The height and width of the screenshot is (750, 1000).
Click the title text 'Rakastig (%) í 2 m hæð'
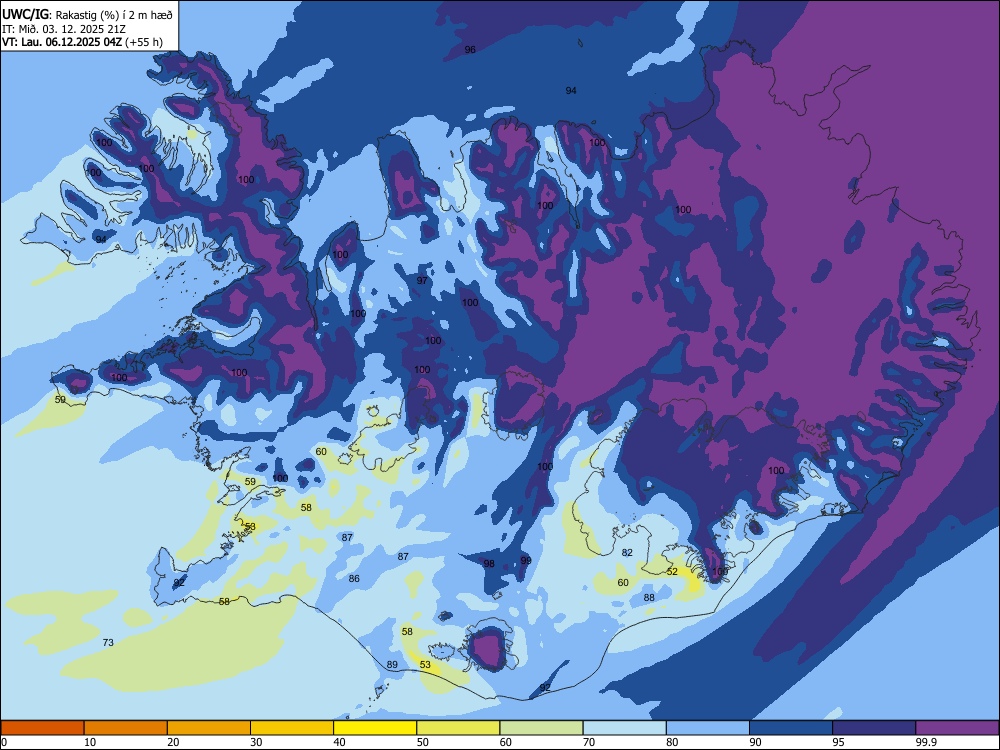114,15
